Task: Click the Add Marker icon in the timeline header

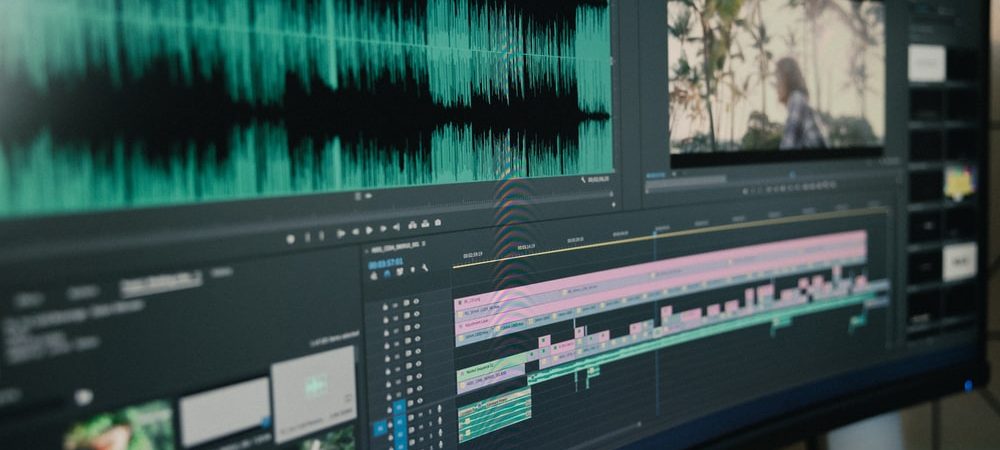Action: click(x=413, y=269)
